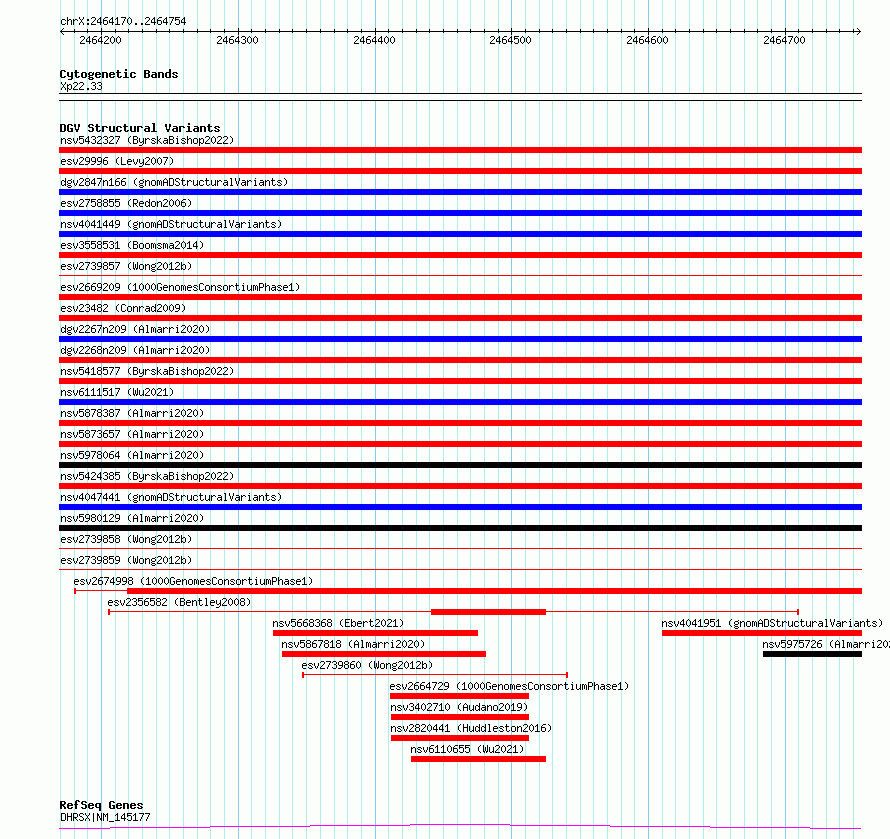Viewport: 890px width, 839px height.
Task: Select the nsv6110655 (Wu2021) label
Action: tap(467, 749)
